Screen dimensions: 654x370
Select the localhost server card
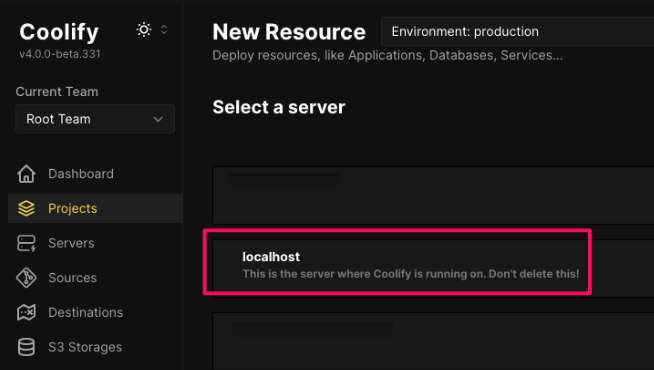[x=433, y=268]
